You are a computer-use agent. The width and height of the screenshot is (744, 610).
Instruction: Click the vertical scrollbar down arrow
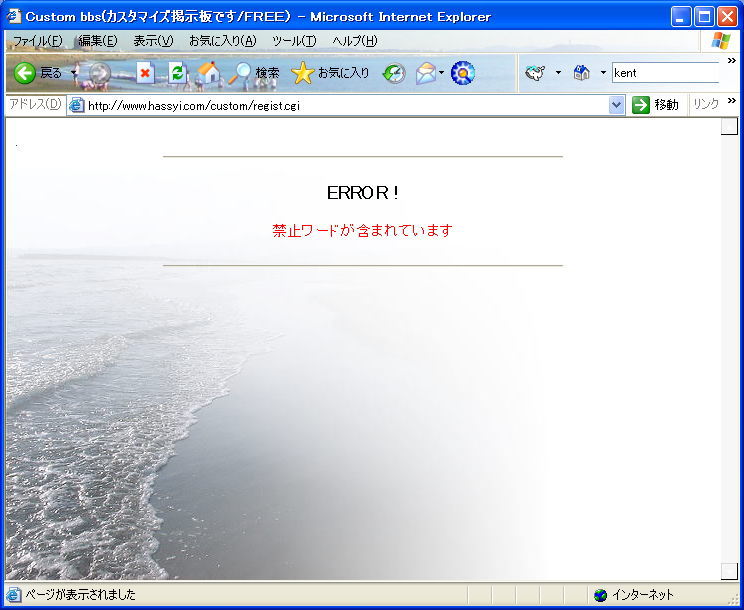[x=729, y=571]
